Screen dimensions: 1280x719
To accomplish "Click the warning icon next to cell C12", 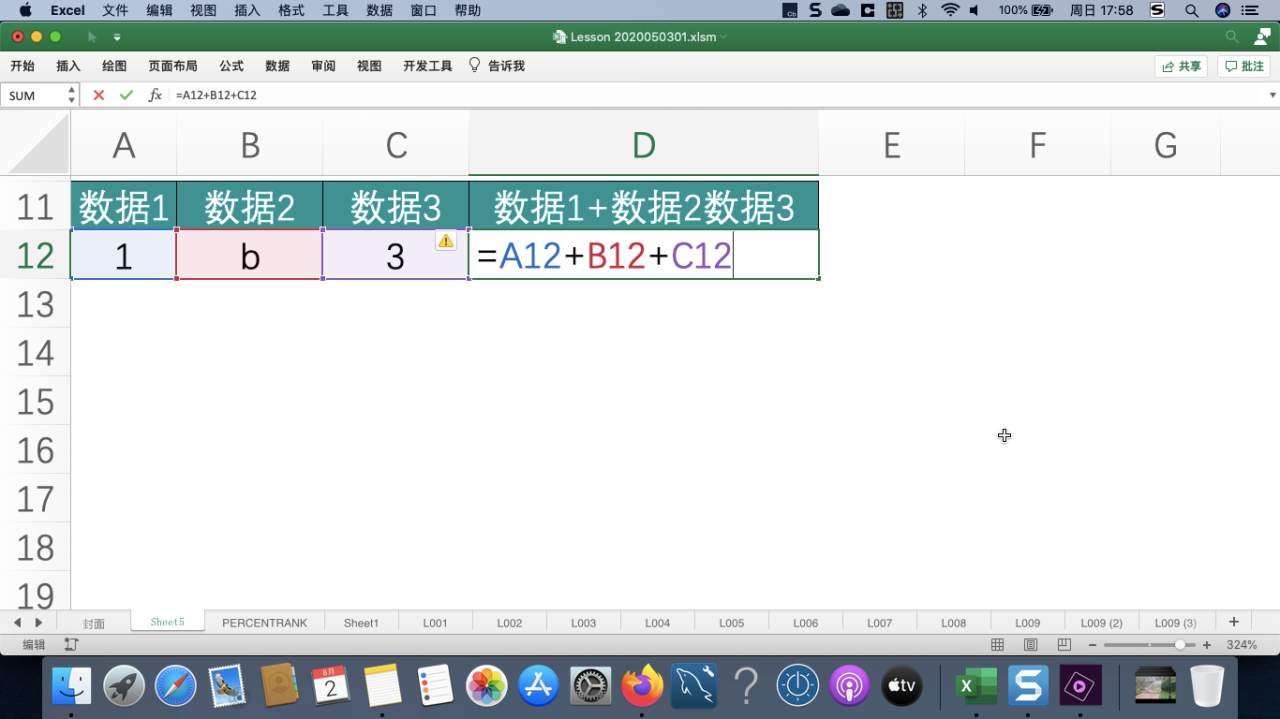I will [446, 241].
